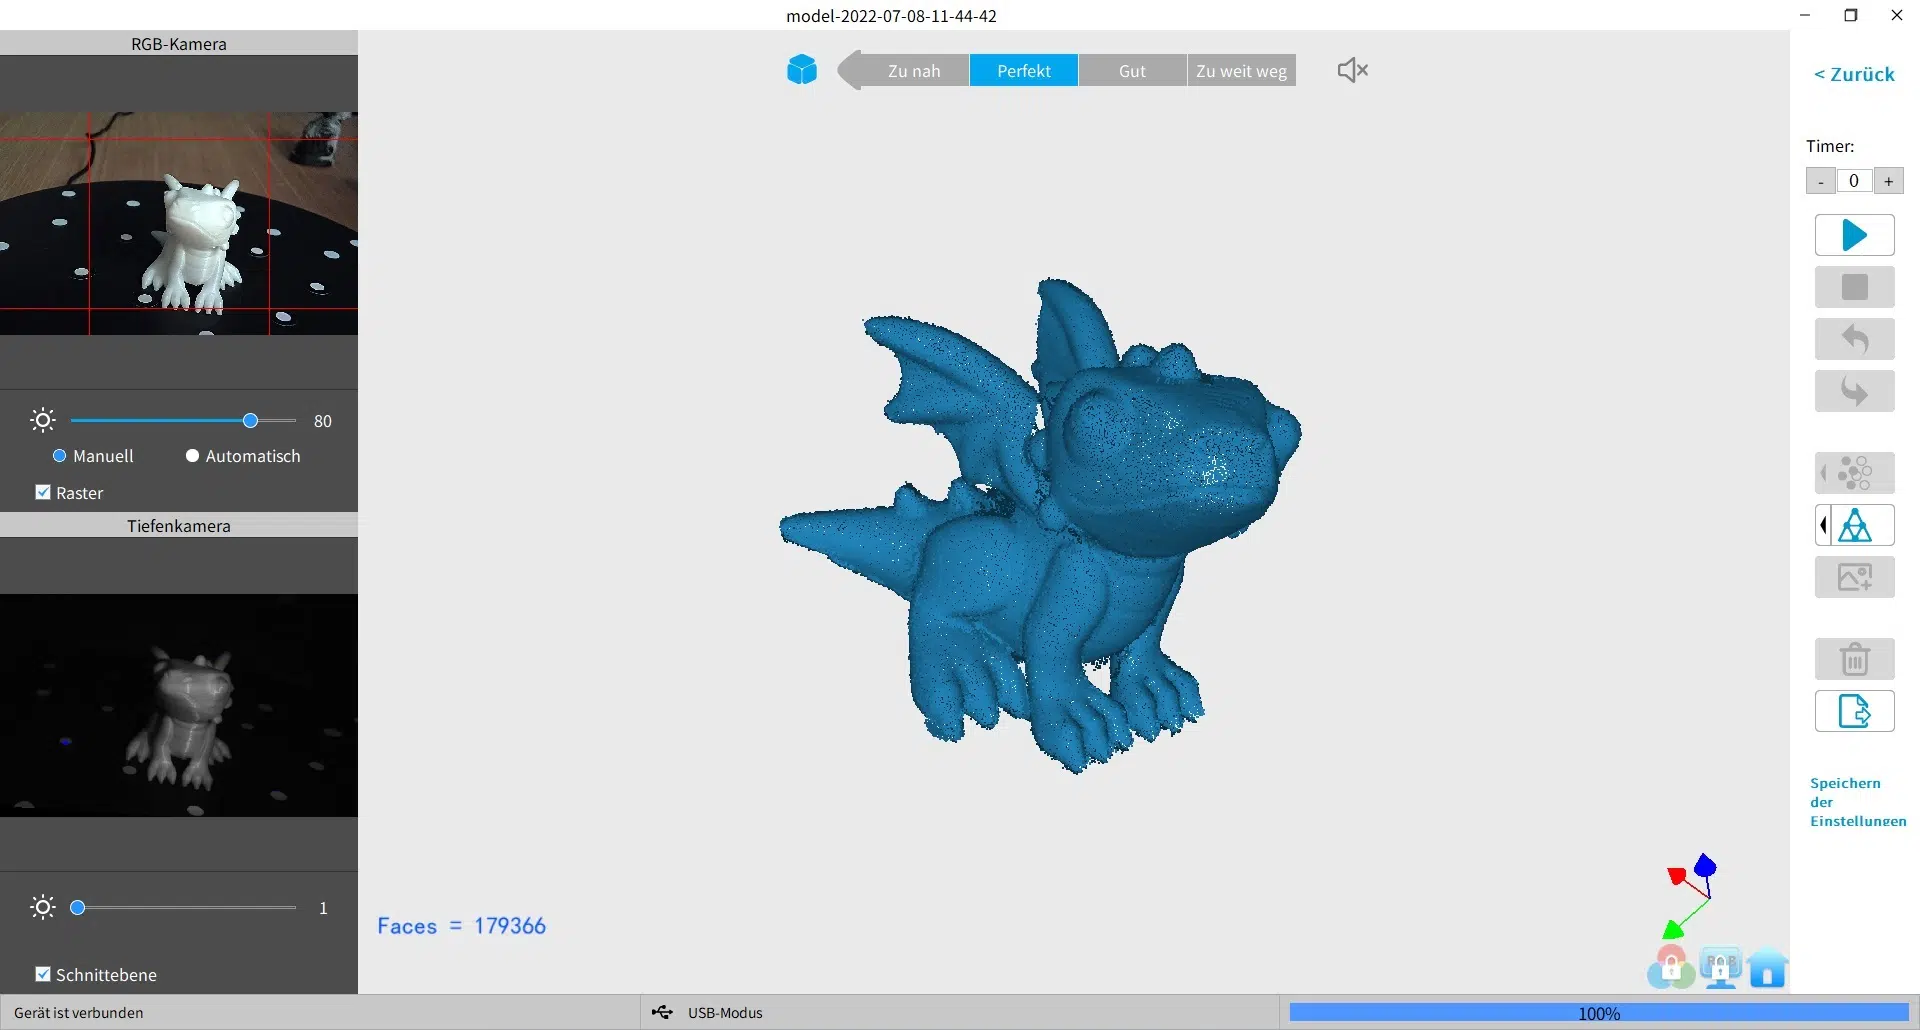The image size is (1920, 1030).
Task: Select the 'Perfekt' distance segment
Action: coord(1024,71)
